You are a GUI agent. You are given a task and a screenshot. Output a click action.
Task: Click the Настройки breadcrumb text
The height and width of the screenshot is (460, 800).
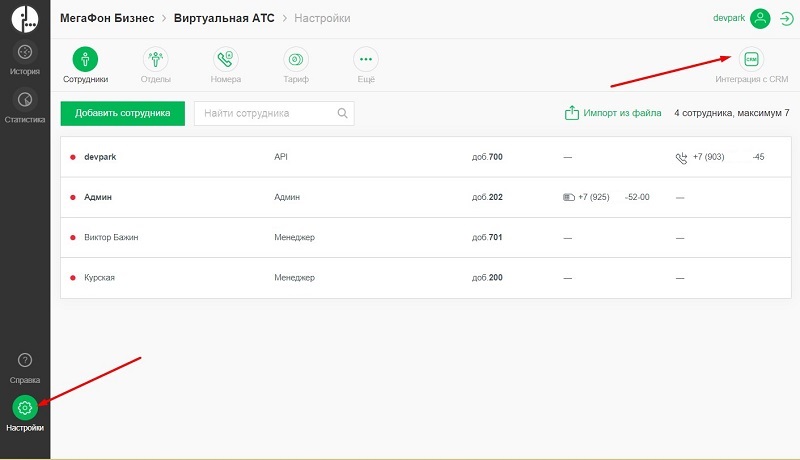pos(322,18)
